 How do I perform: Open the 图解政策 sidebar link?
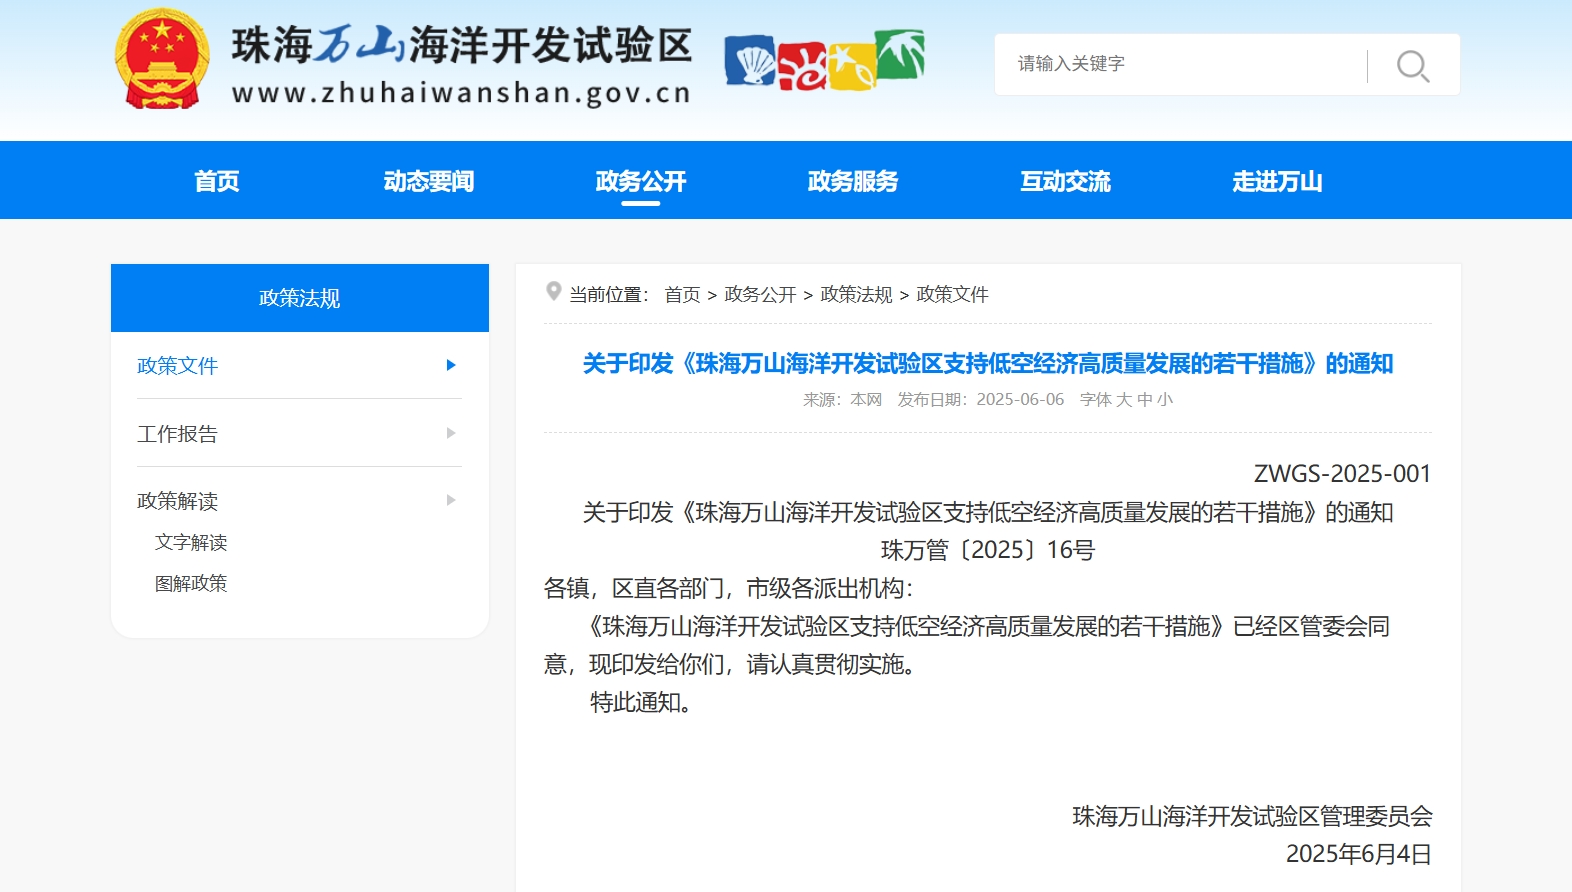coord(191,583)
